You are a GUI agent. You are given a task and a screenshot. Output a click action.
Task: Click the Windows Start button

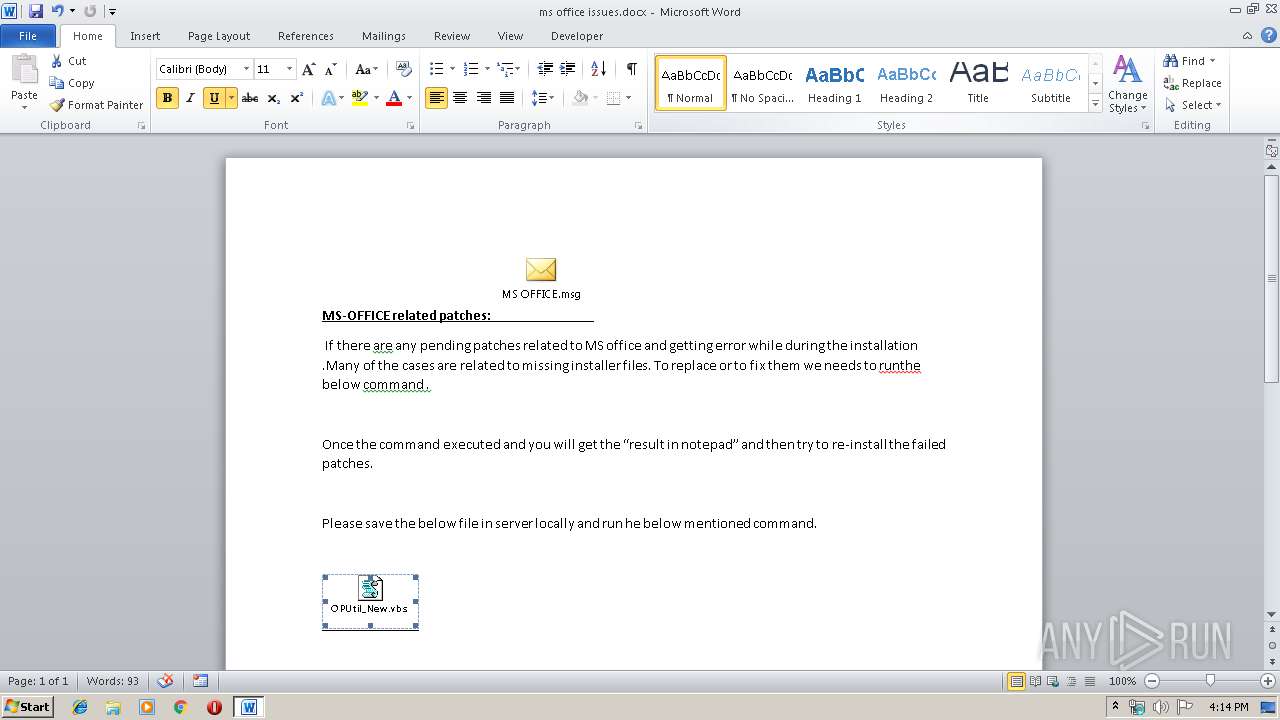(27, 707)
